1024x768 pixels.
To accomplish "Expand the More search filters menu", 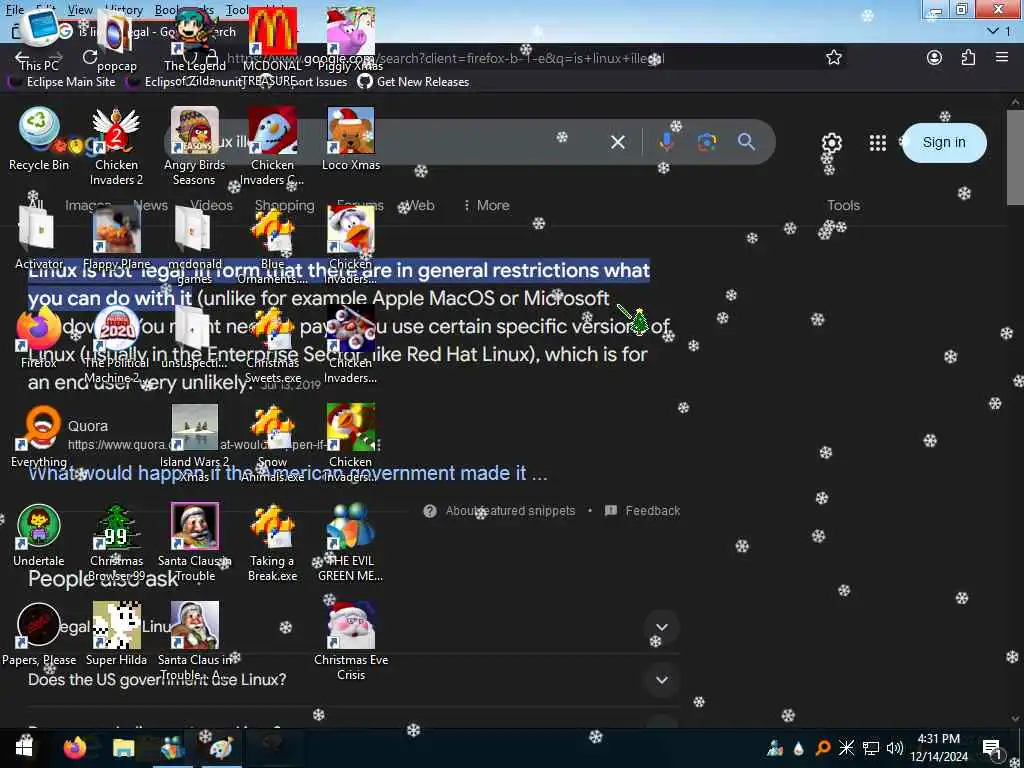I will click(x=486, y=205).
